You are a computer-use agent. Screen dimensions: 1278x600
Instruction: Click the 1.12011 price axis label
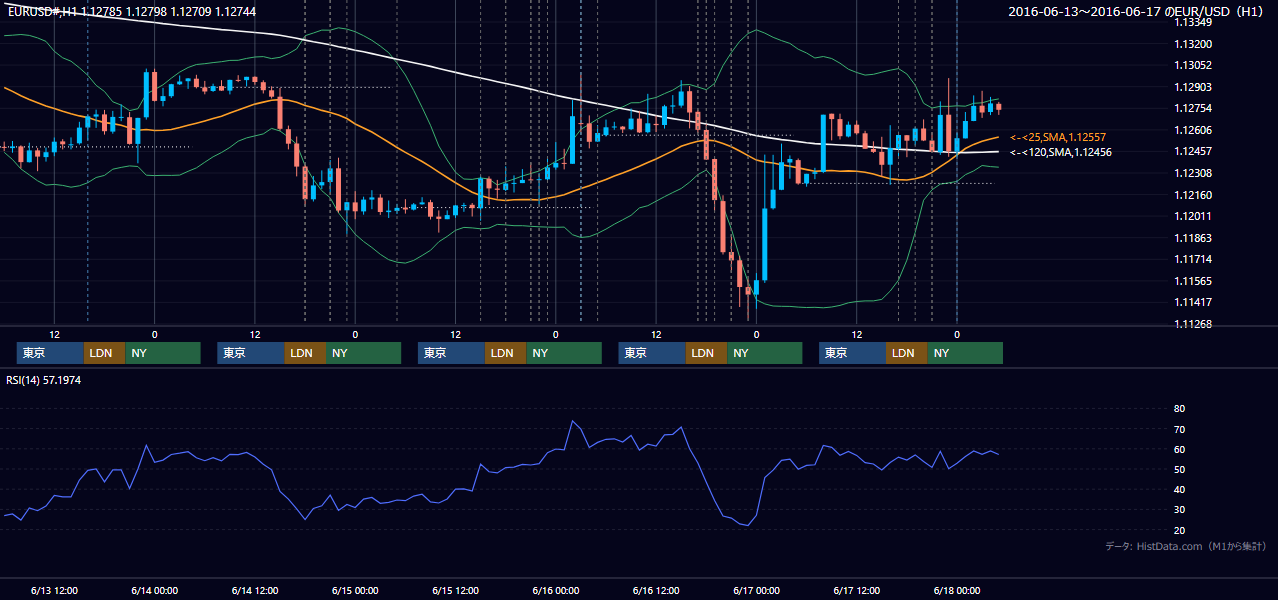[1193, 216]
